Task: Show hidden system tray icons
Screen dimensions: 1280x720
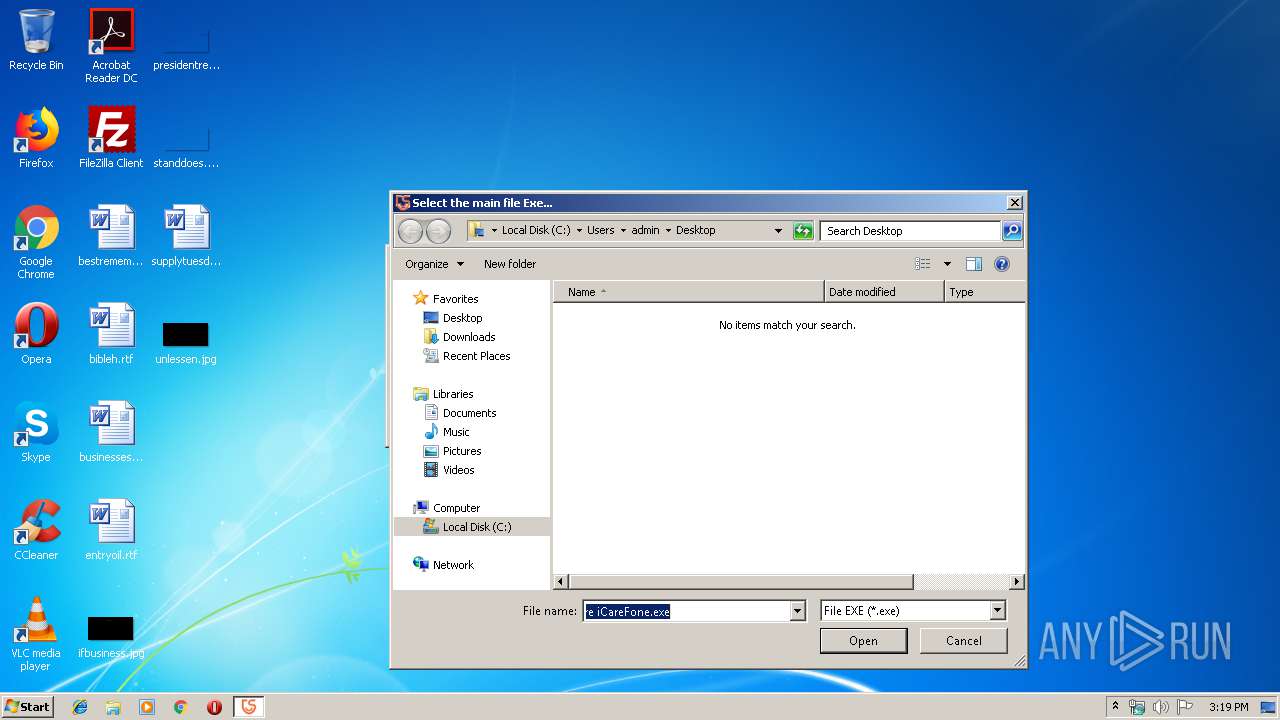Action: point(1115,707)
